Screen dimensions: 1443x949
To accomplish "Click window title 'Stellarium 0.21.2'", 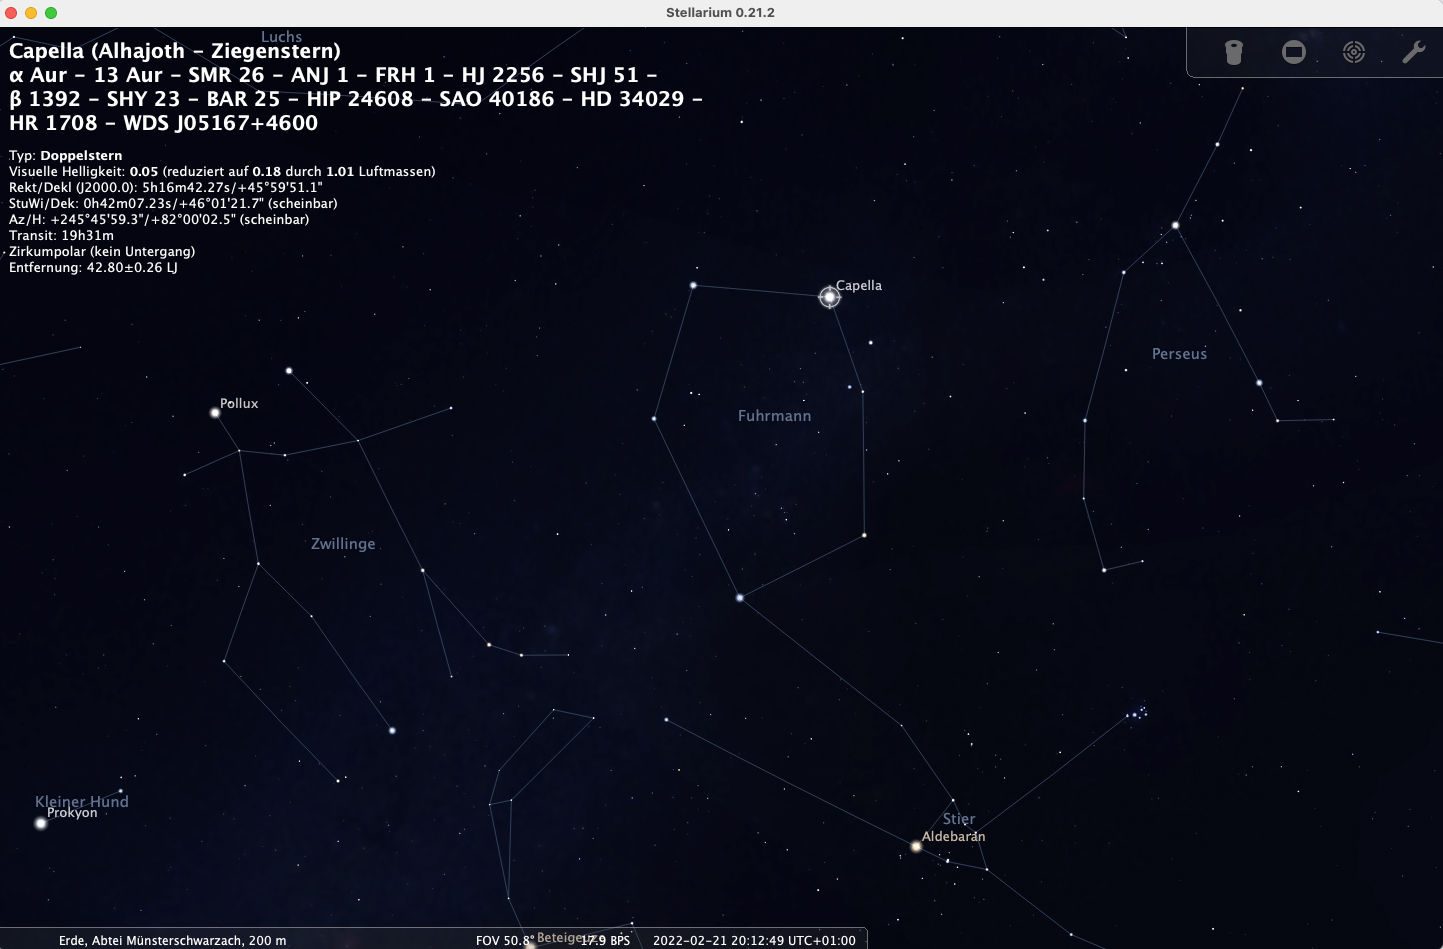I will tap(720, 13).
